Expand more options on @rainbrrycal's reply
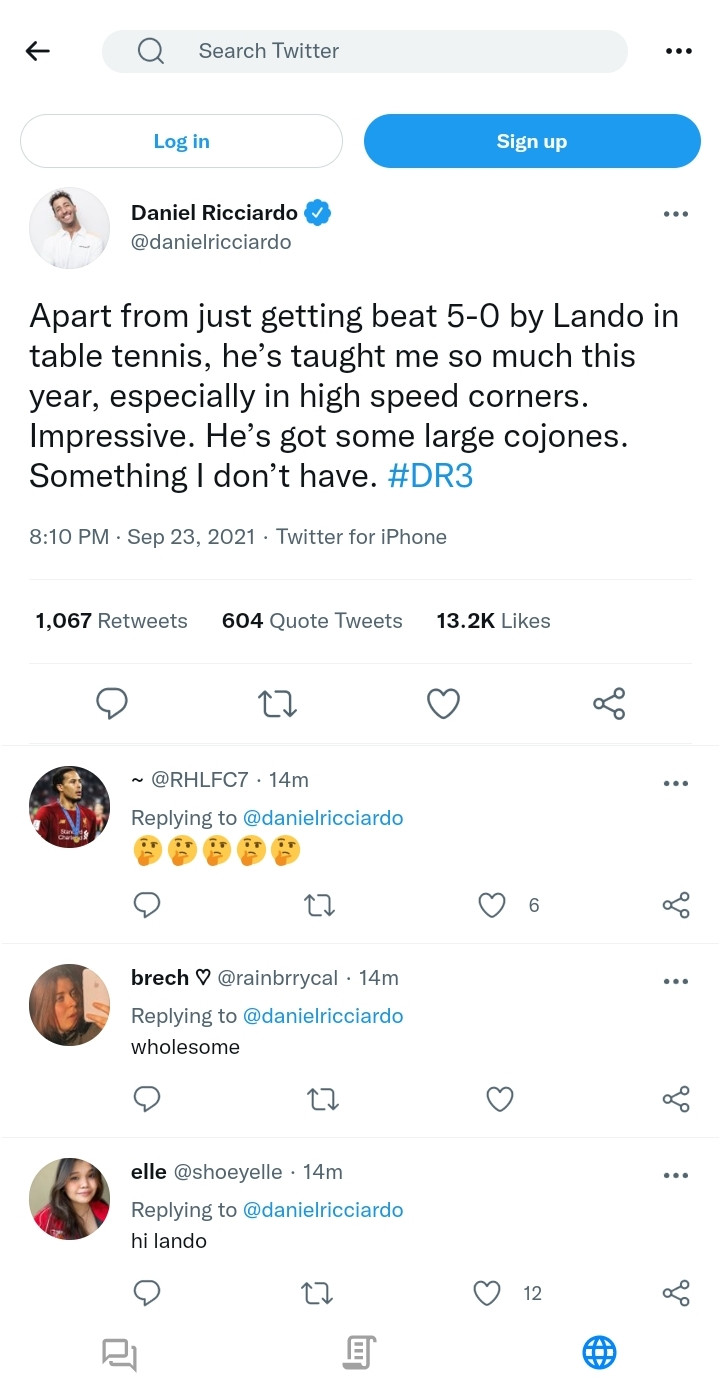The image size is (720, 1383). point(676,981)
